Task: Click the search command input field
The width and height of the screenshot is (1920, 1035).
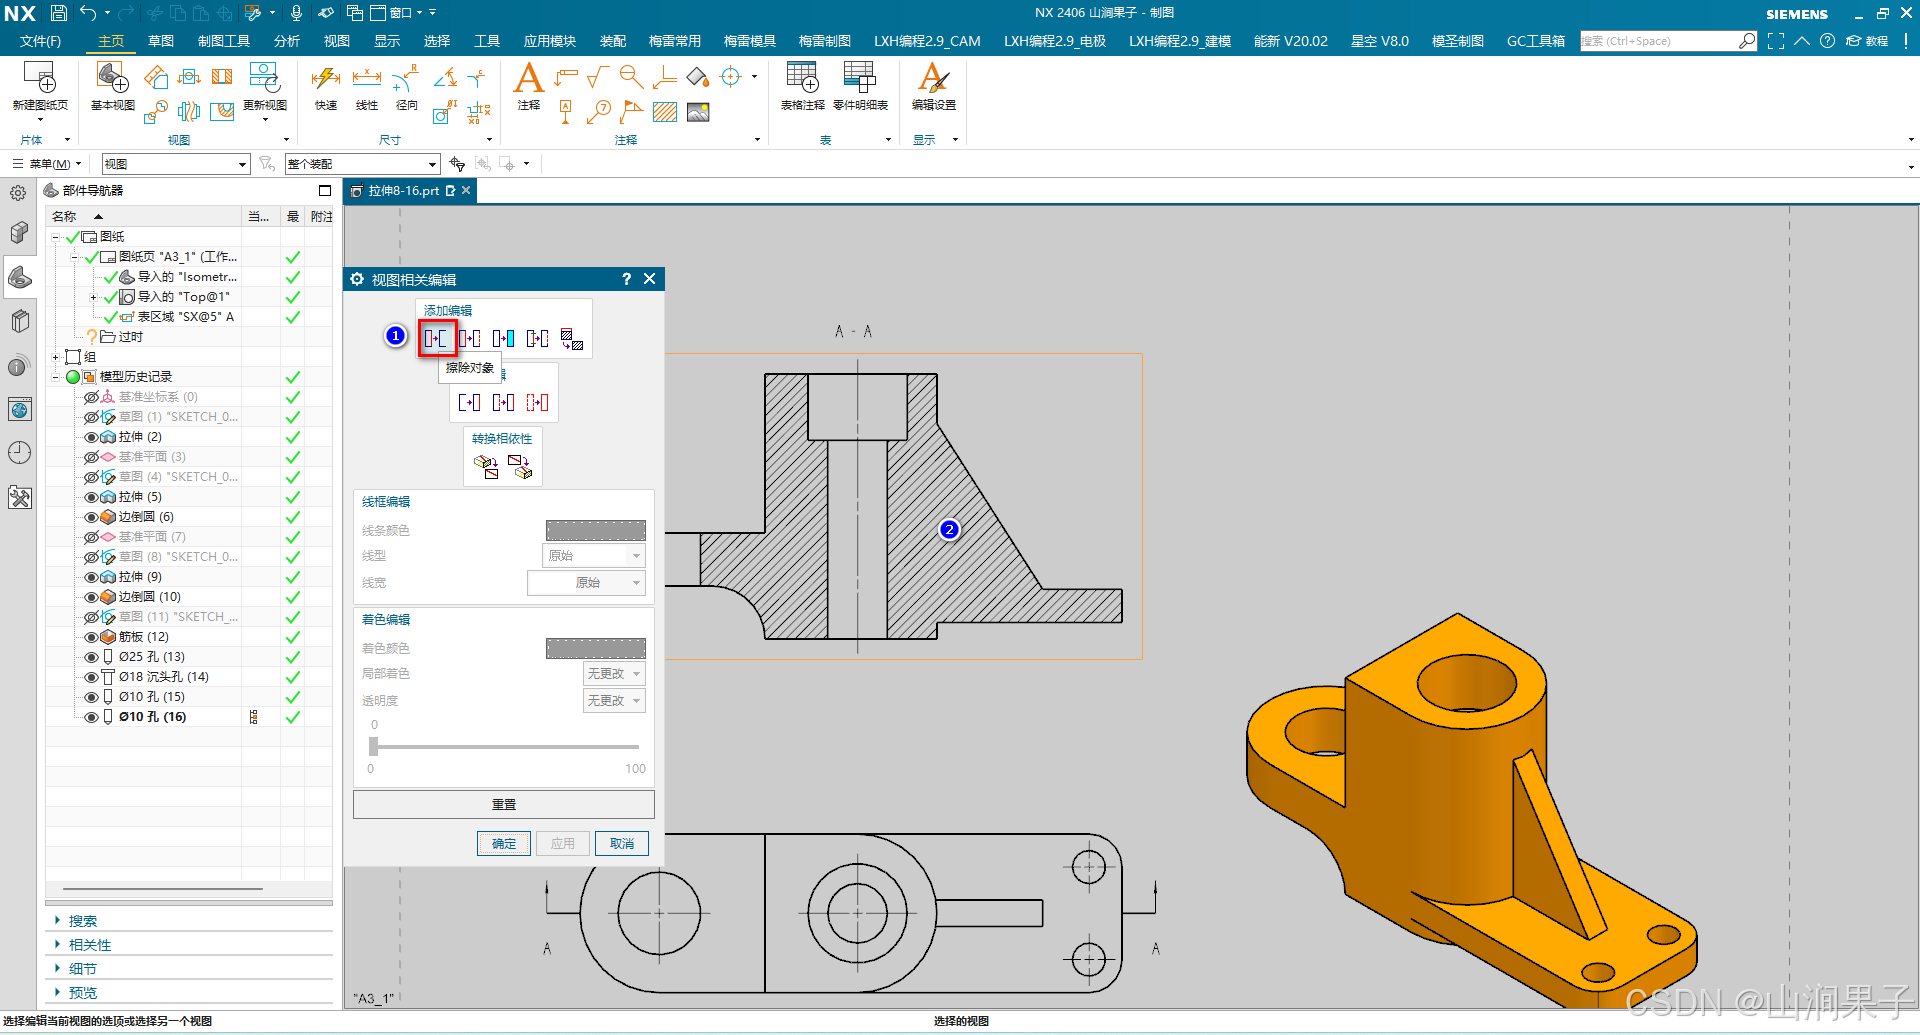Action: pyautogui.click(x=1660, y=41)
